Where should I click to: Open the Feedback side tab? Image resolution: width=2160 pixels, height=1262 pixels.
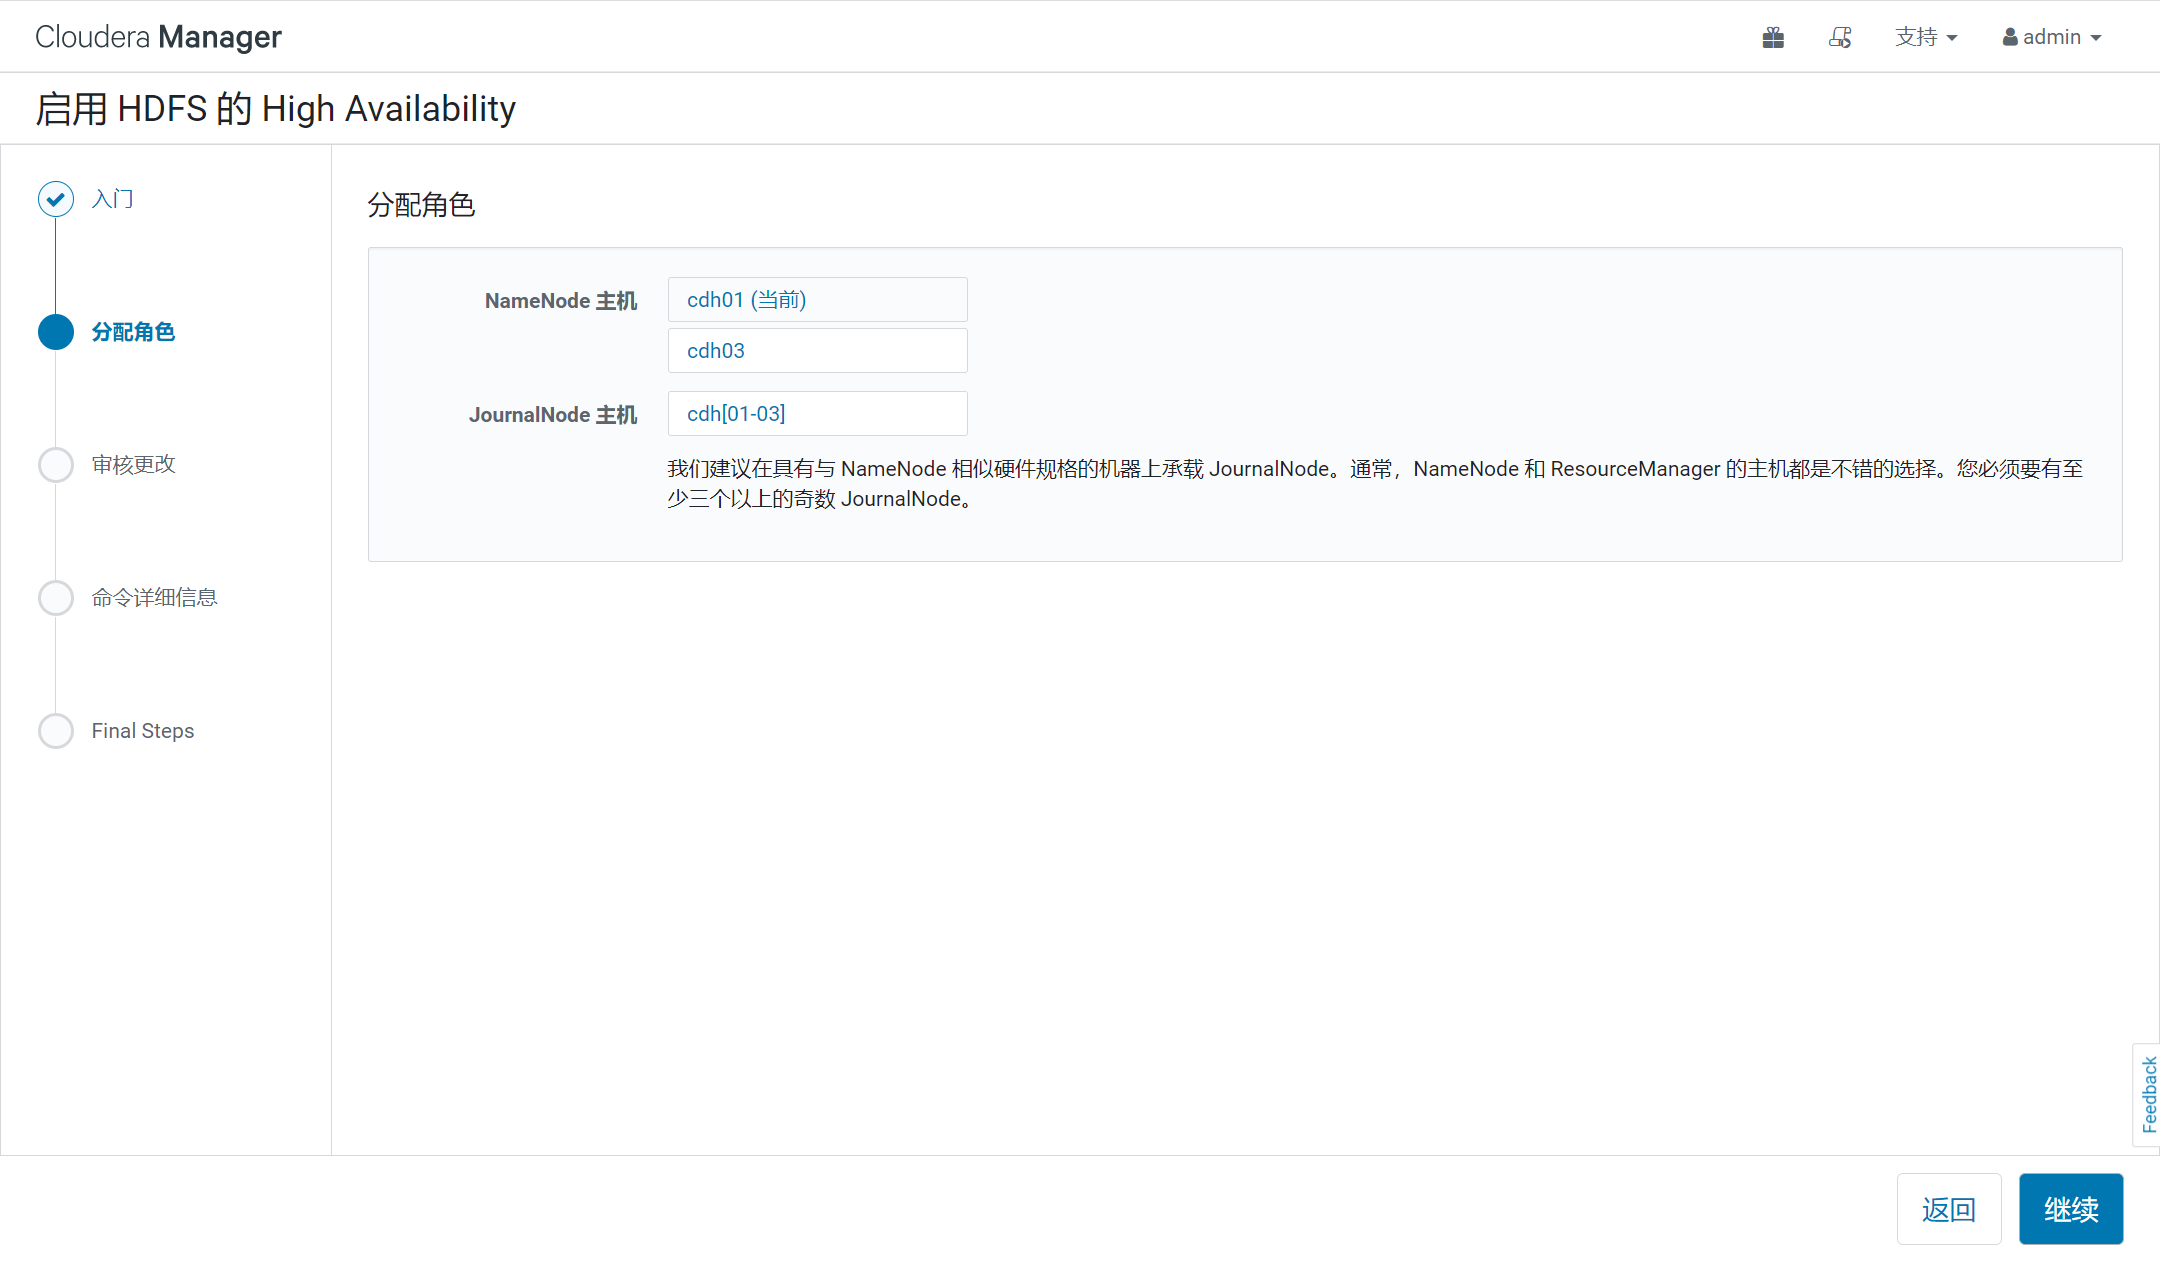click(x=2148, y=1094)
